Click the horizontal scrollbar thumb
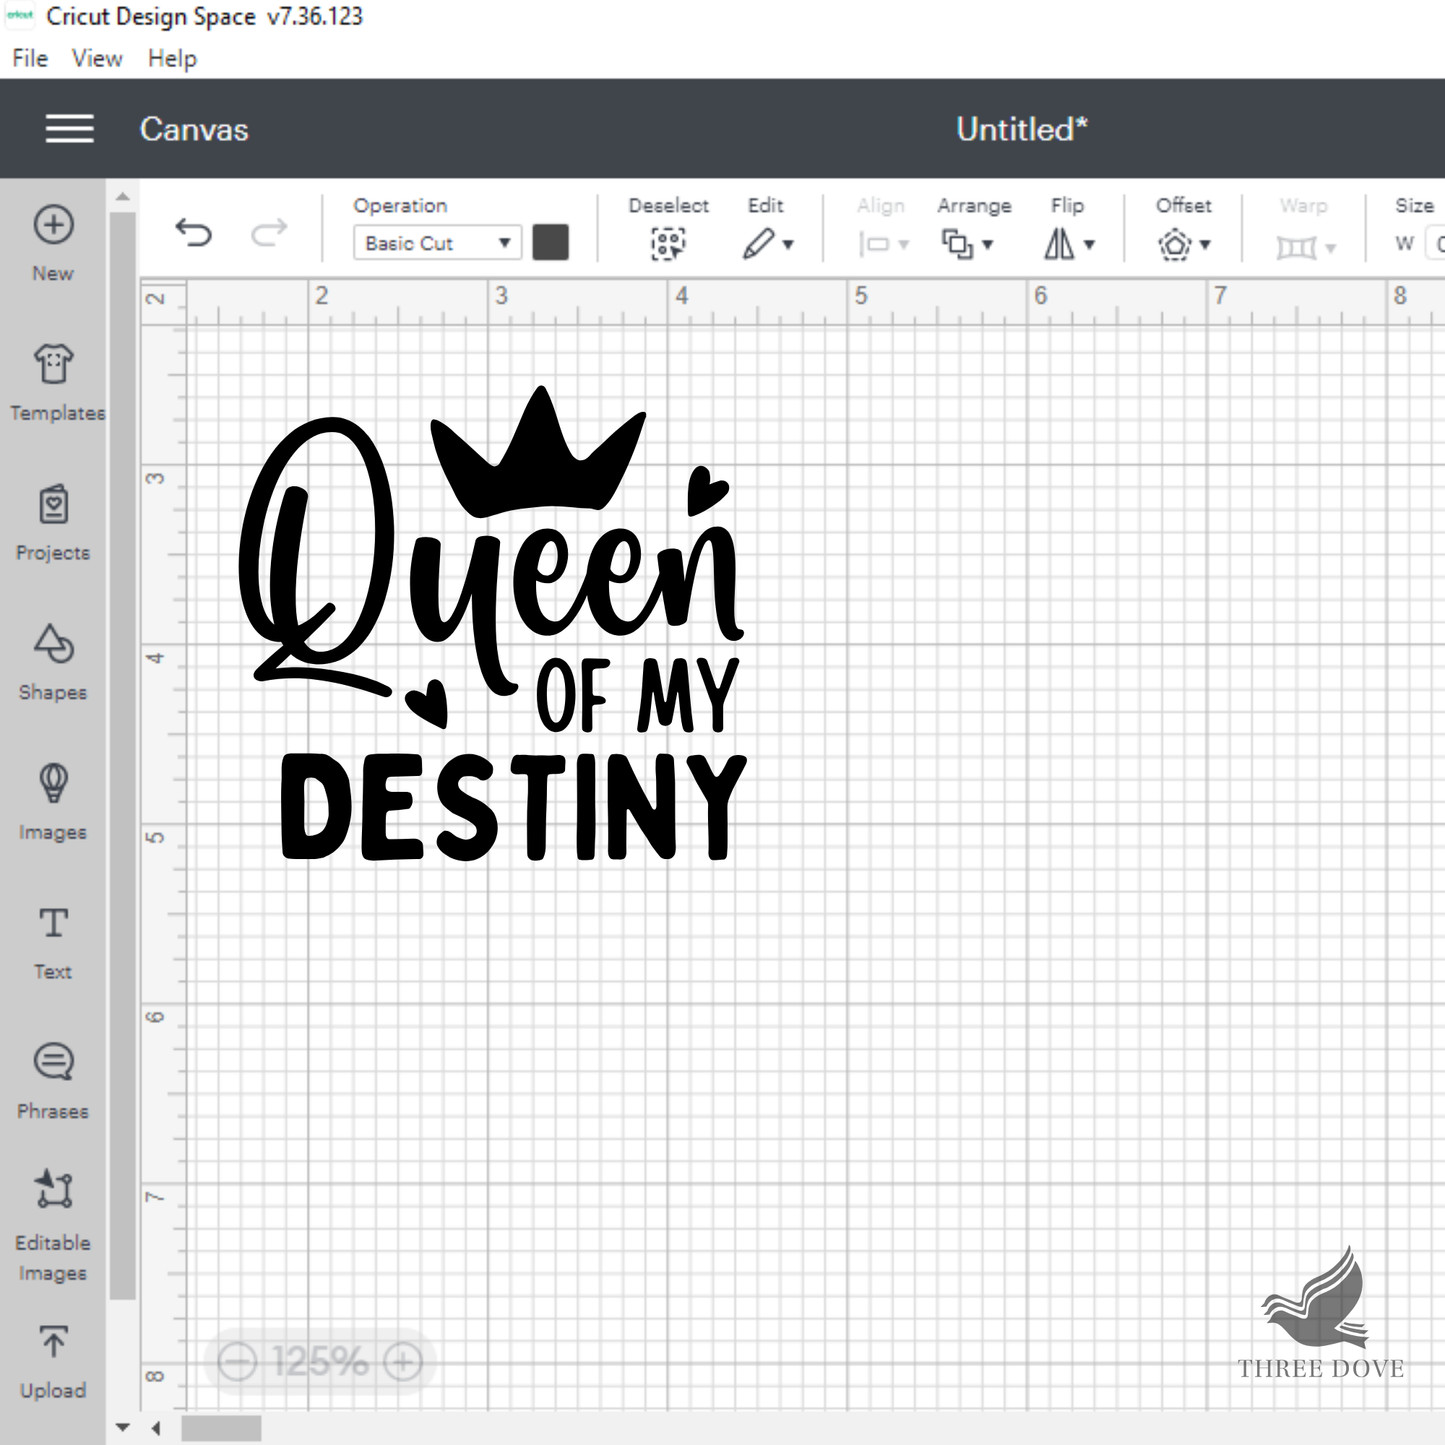This screenshot has width=1445, height=1445. point(221,1428)
